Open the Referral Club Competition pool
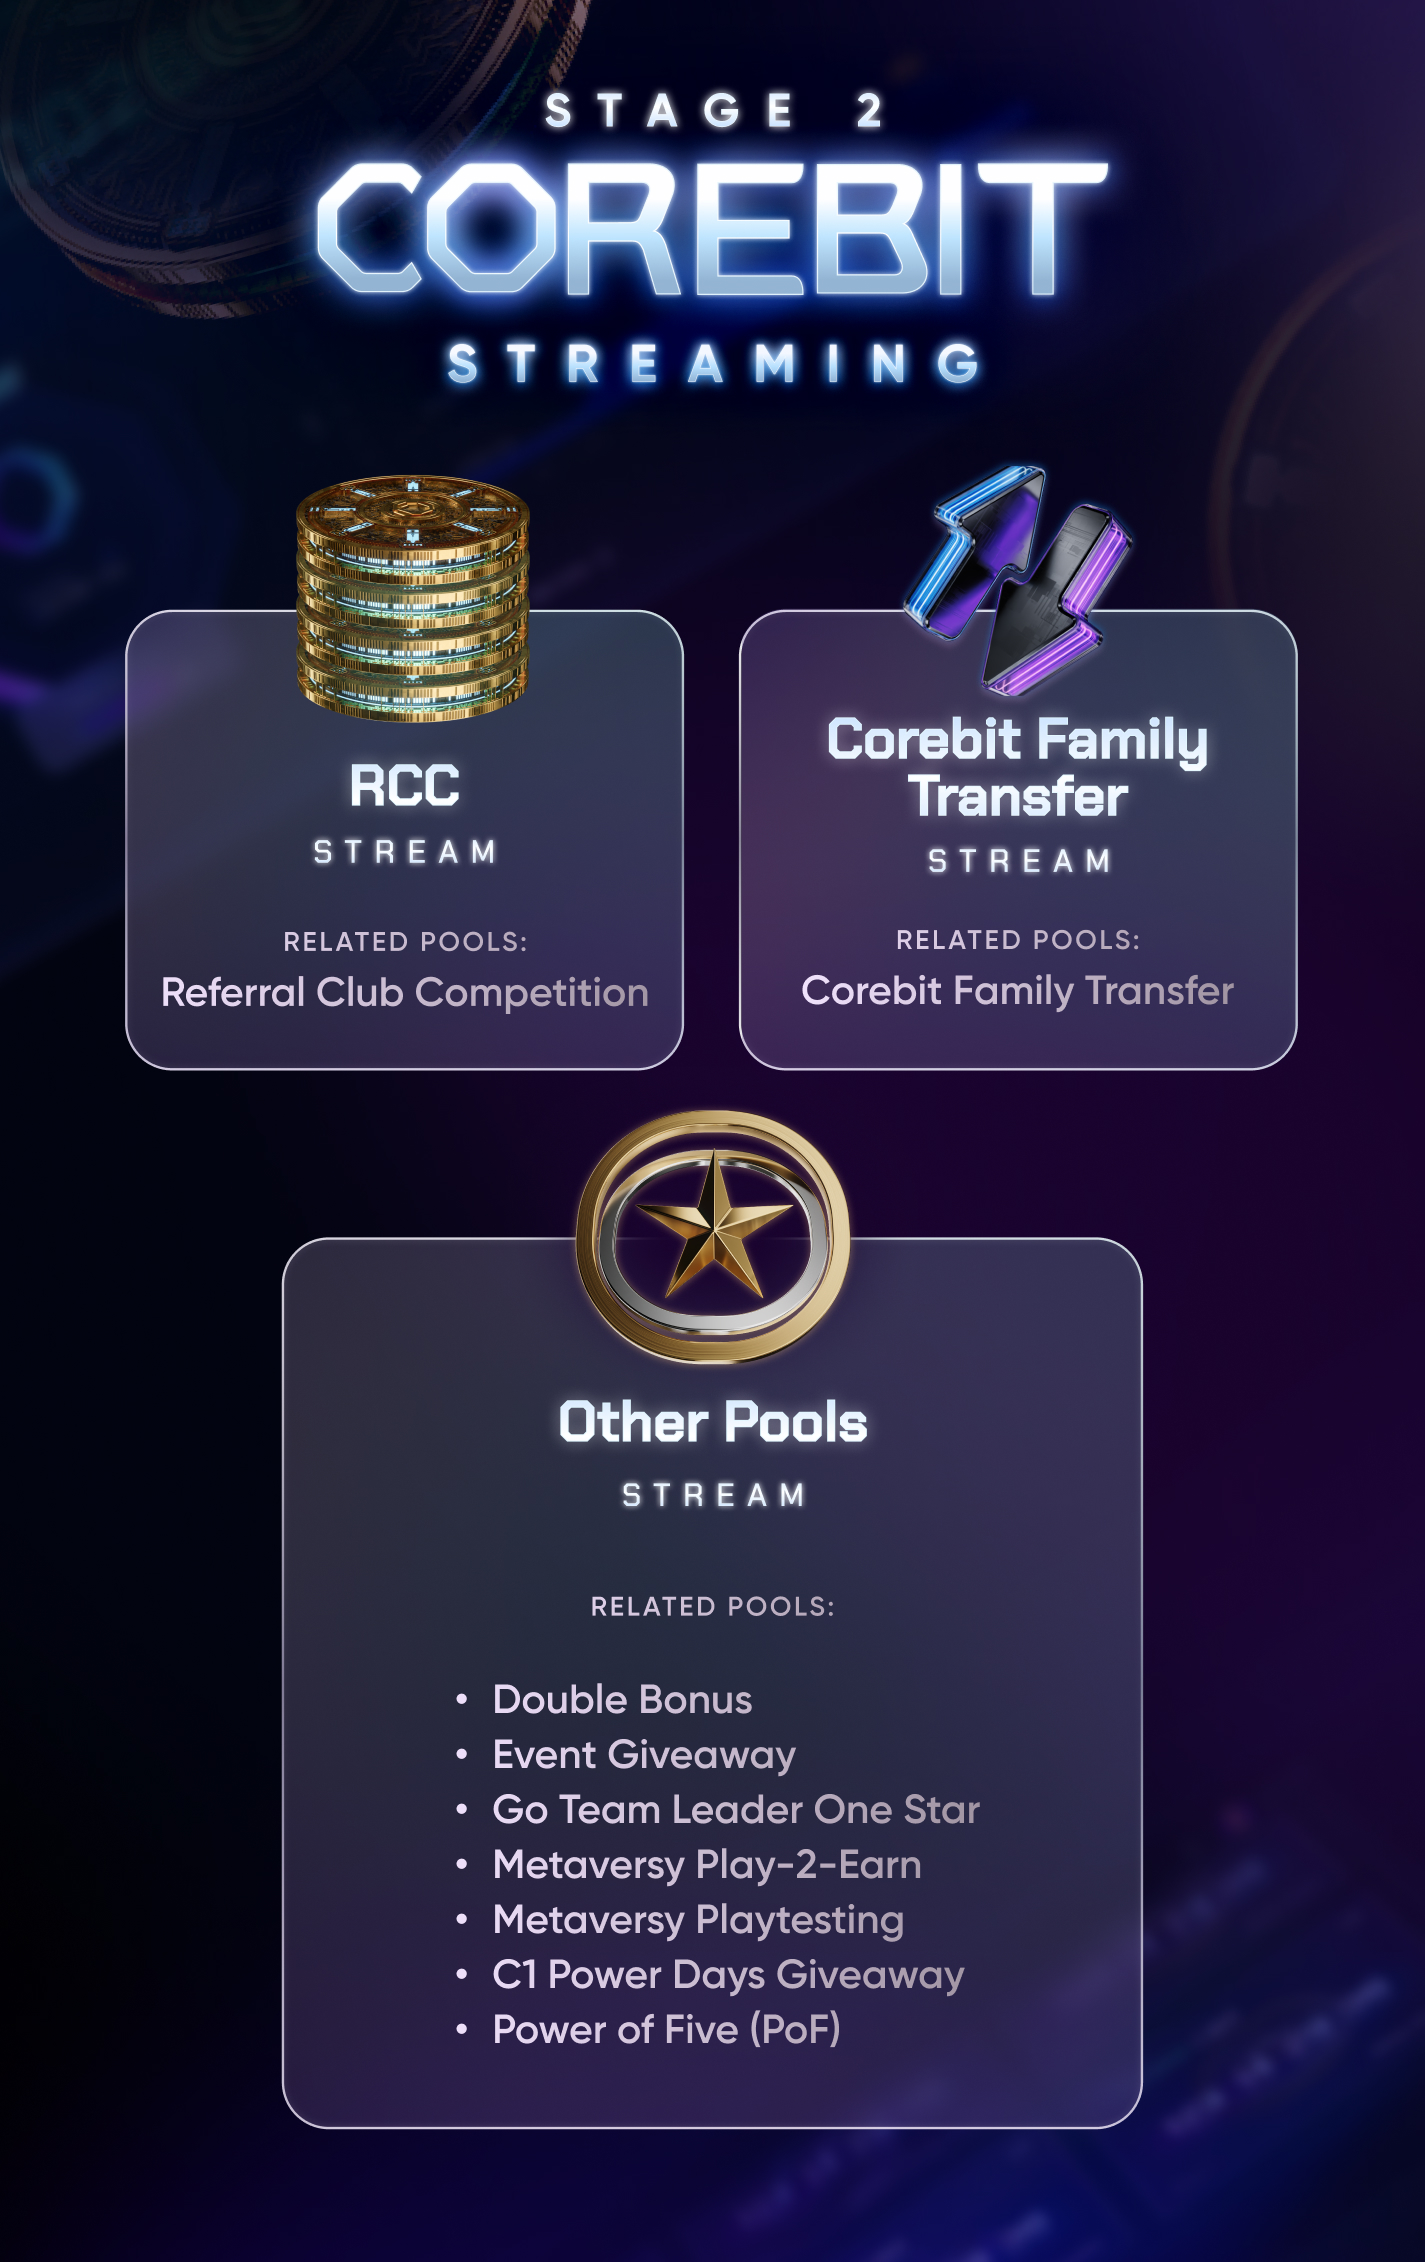The height and width of the screenshot is (2262, 1425). coord(404,993)
